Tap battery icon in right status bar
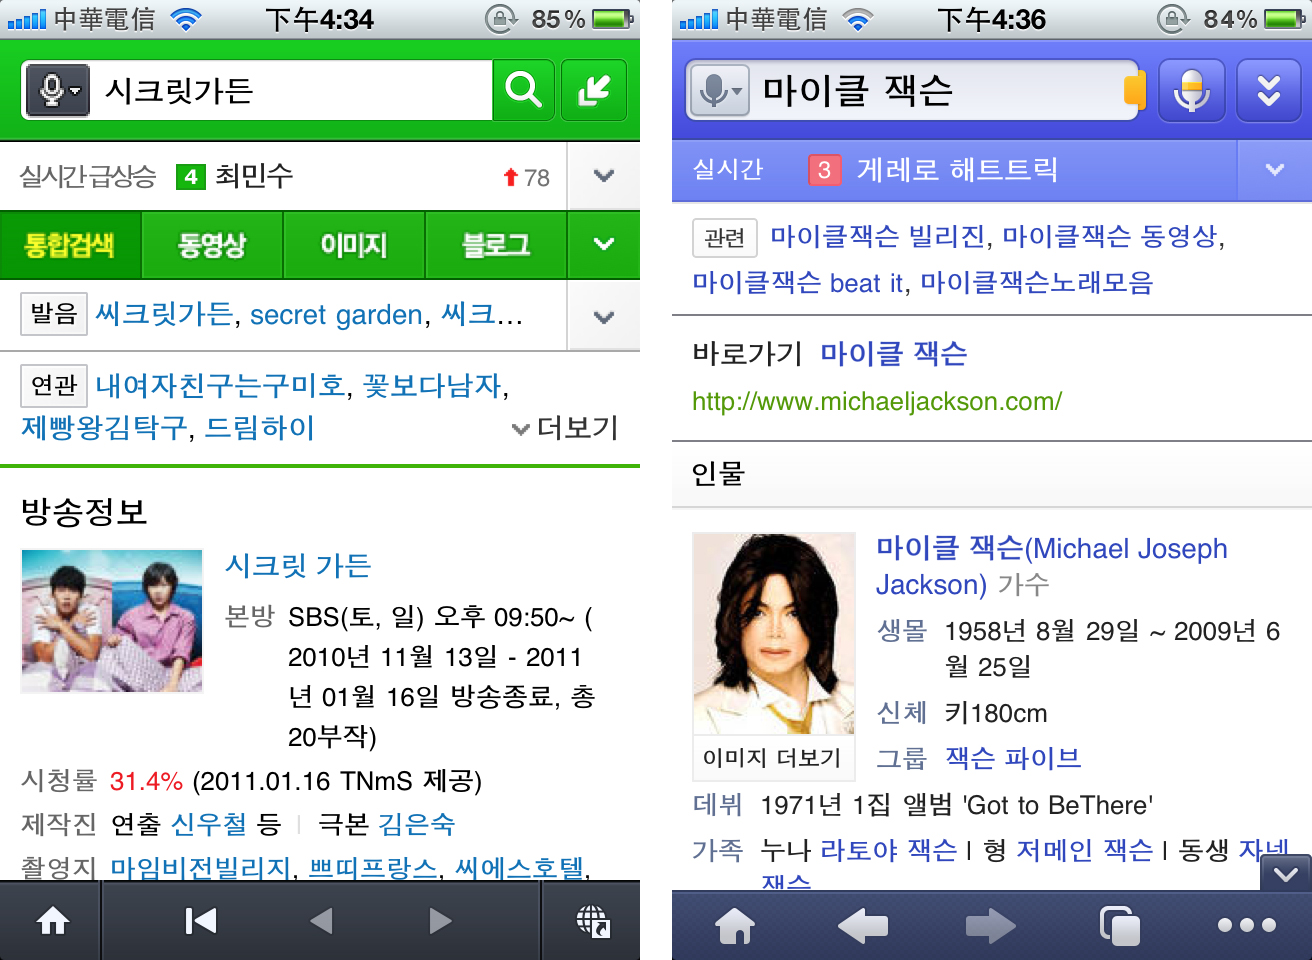 tap(1286, 19)
